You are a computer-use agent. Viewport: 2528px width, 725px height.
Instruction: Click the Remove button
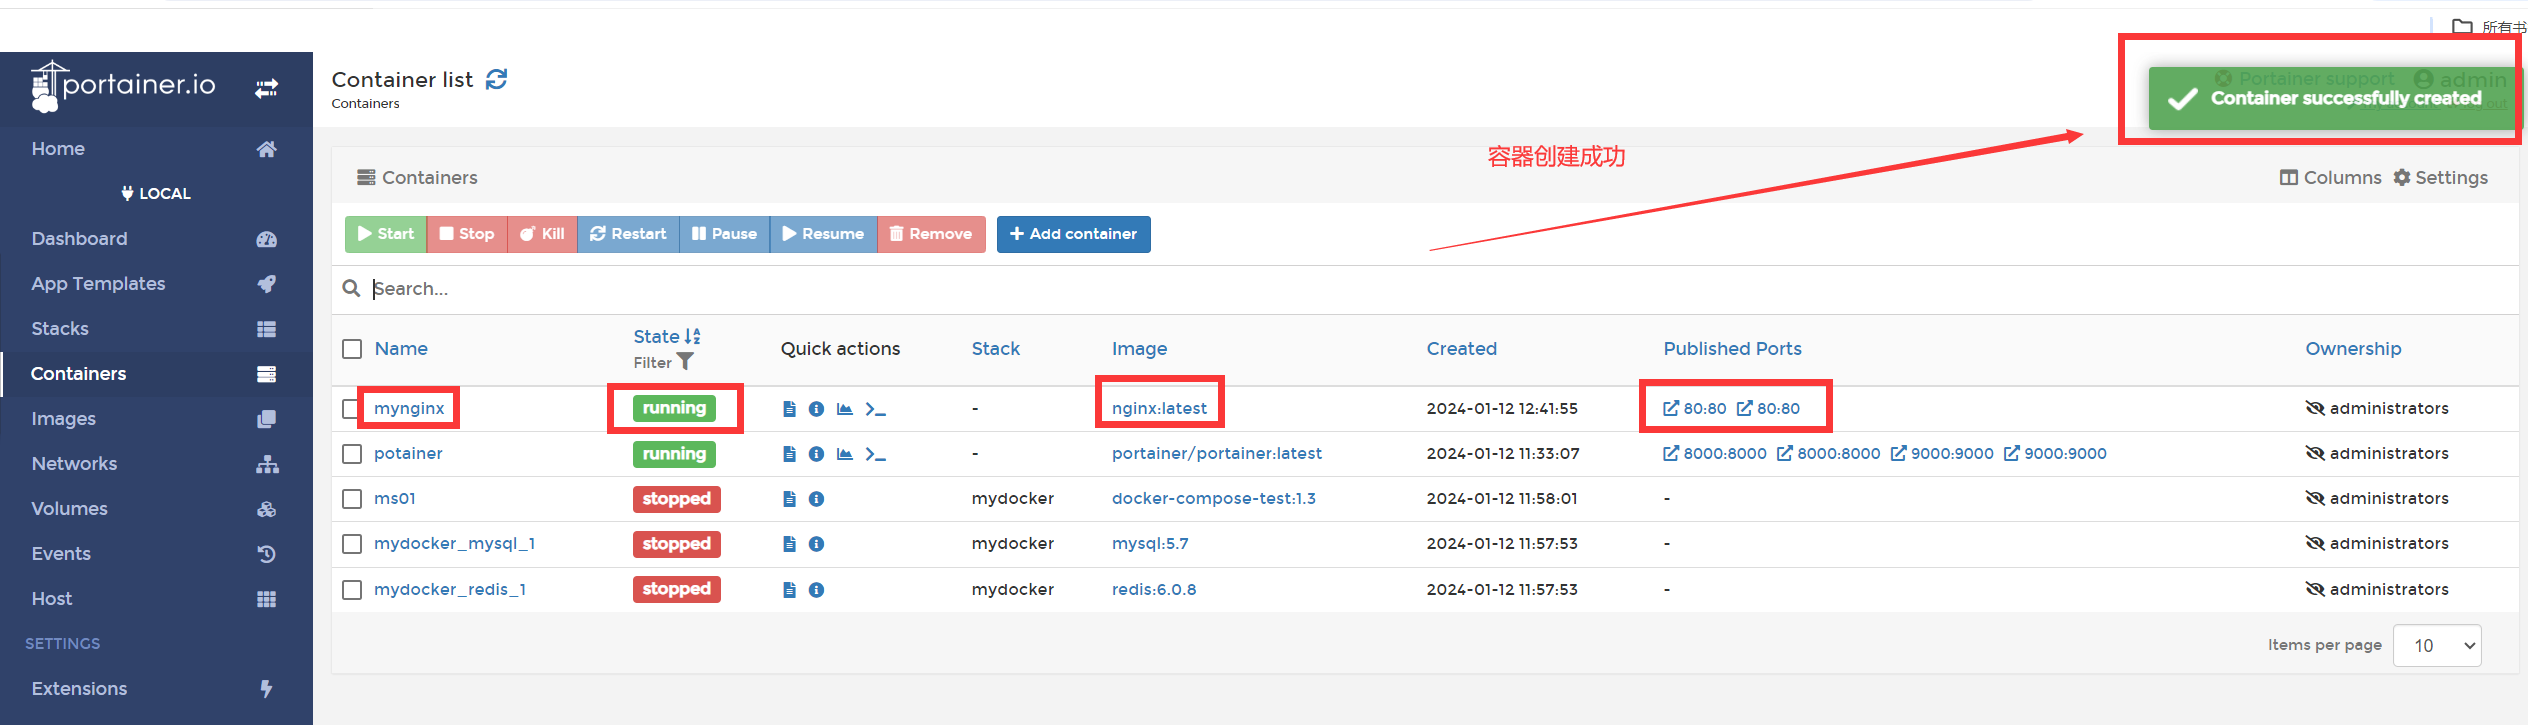pyautogui.click(x=931, y=234)
